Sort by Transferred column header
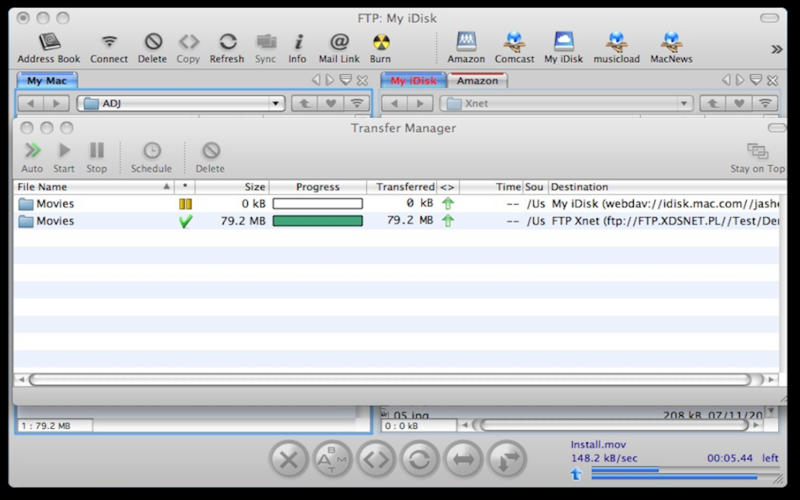 click(x=402, y=187)
